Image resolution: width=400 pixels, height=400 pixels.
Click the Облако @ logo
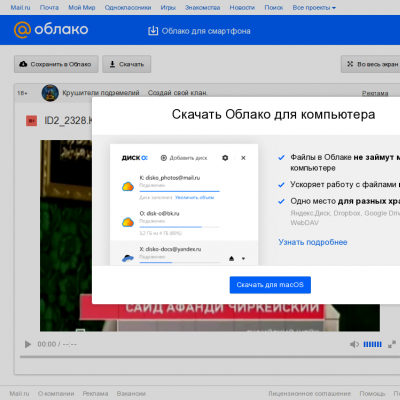(x=51, y=30)
